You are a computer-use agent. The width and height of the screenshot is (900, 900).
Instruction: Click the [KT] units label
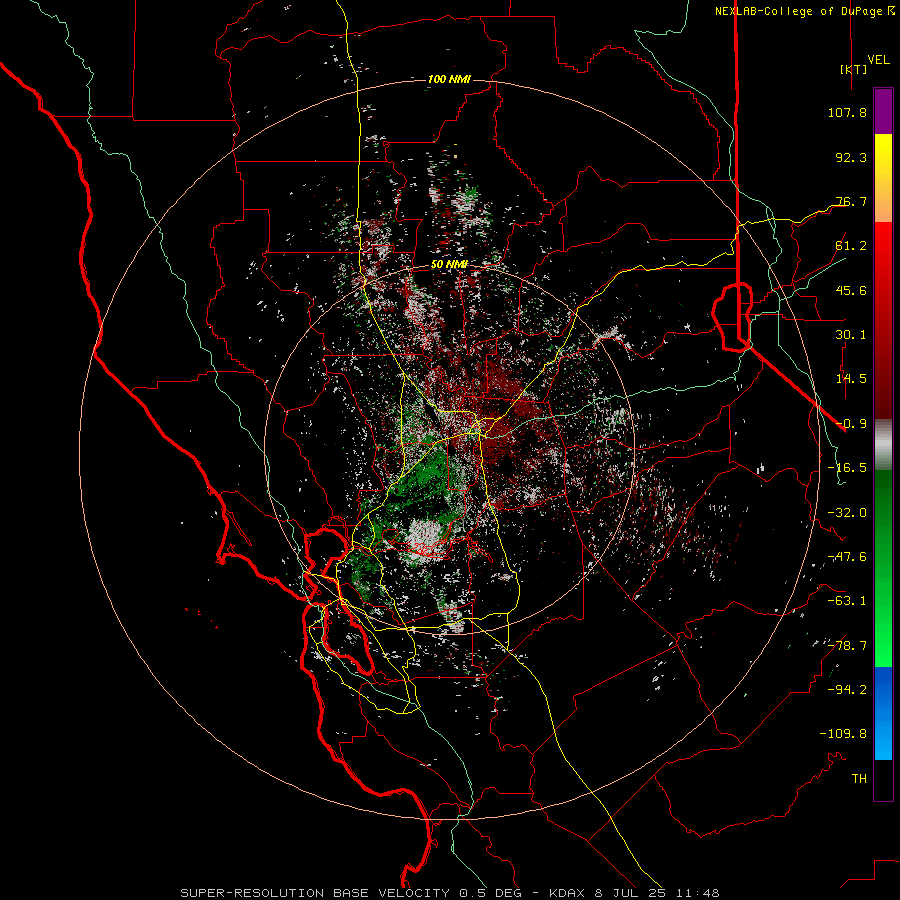854,69
